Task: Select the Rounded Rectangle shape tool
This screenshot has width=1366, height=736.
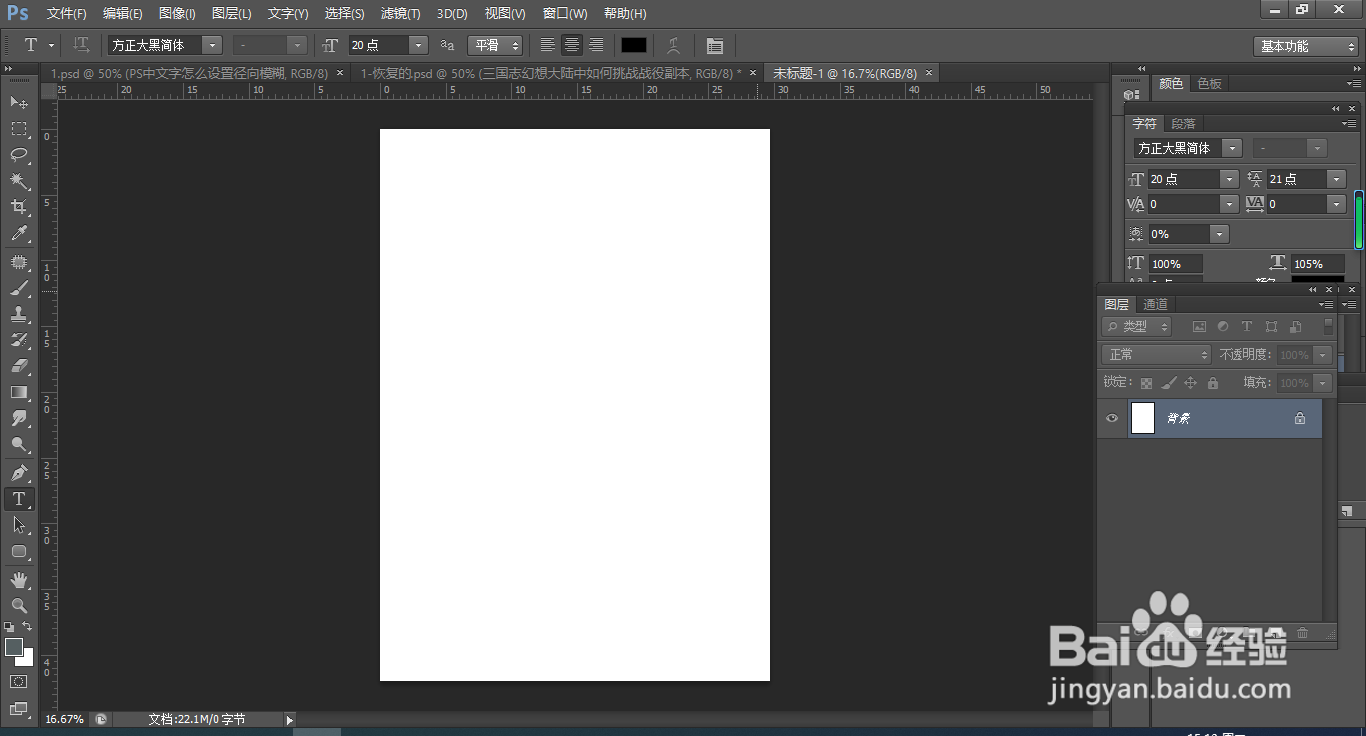Action: click(19, 551)
